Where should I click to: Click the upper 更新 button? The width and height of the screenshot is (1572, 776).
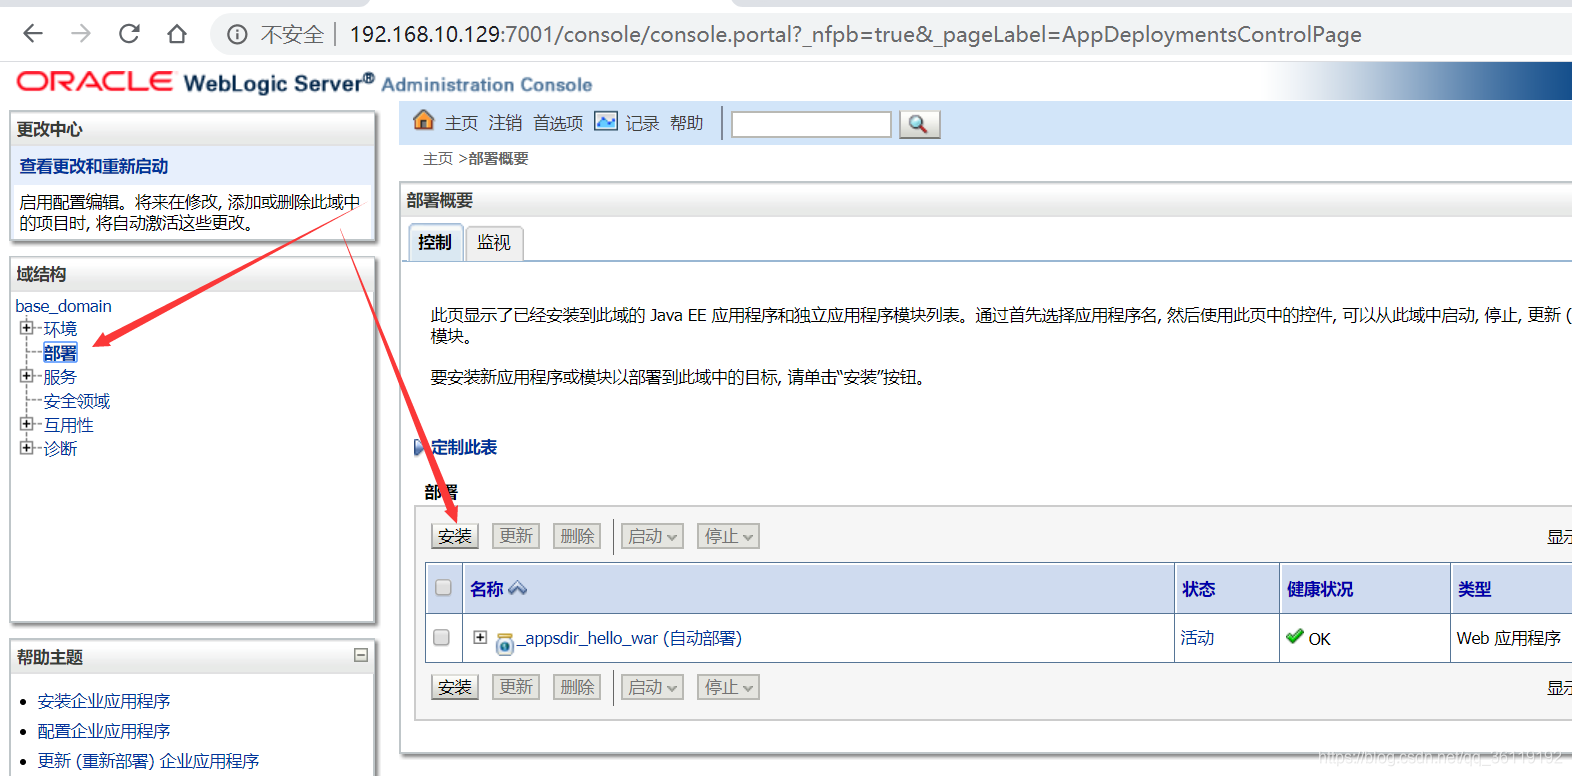coord(516,536)
